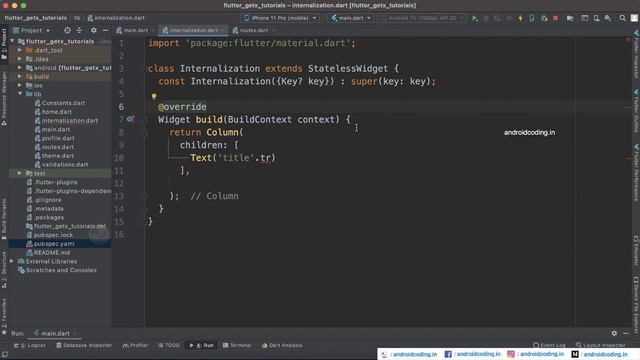Click the override gutter icon on line 7
Viewport: 640px width, 360px height.
click(x=130, y=119)
